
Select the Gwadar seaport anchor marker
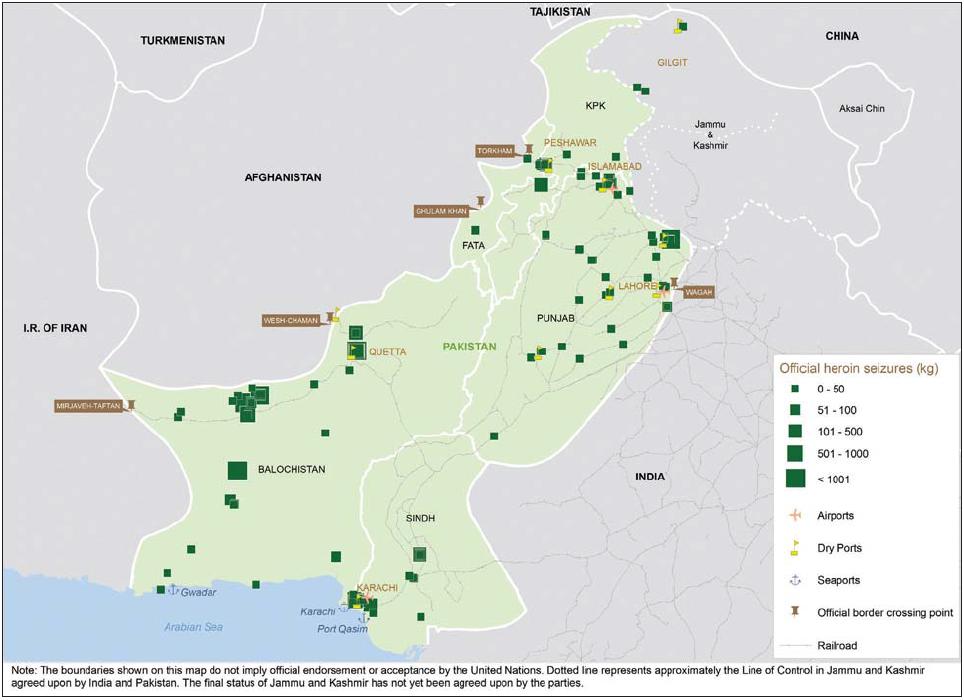point(172,590)
